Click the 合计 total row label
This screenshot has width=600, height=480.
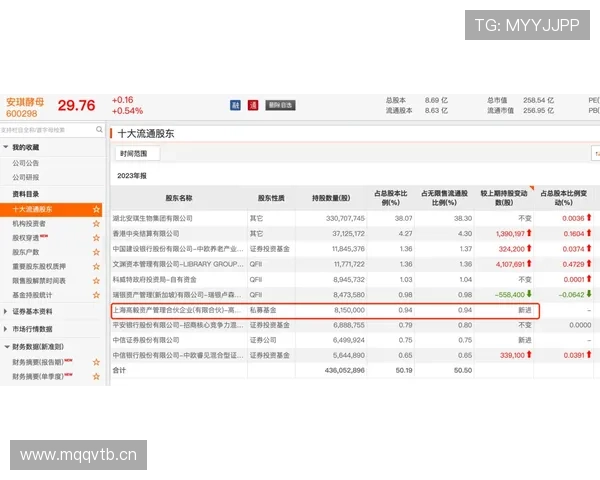119,370
